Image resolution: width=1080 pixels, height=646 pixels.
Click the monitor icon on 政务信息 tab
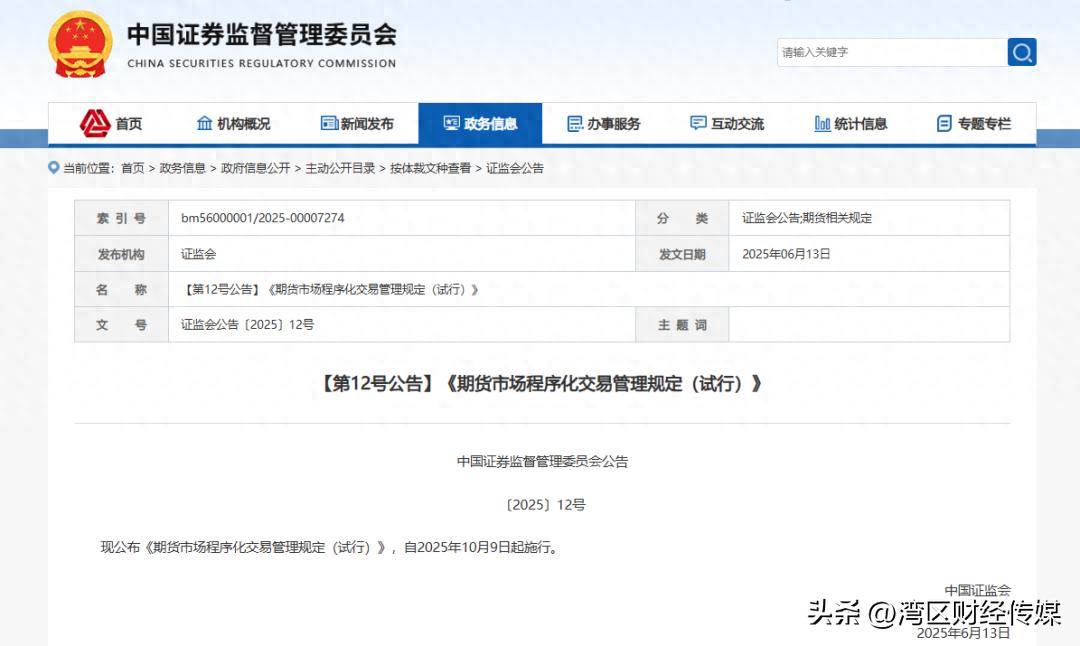pyautogui.click(x=452, y=123)
